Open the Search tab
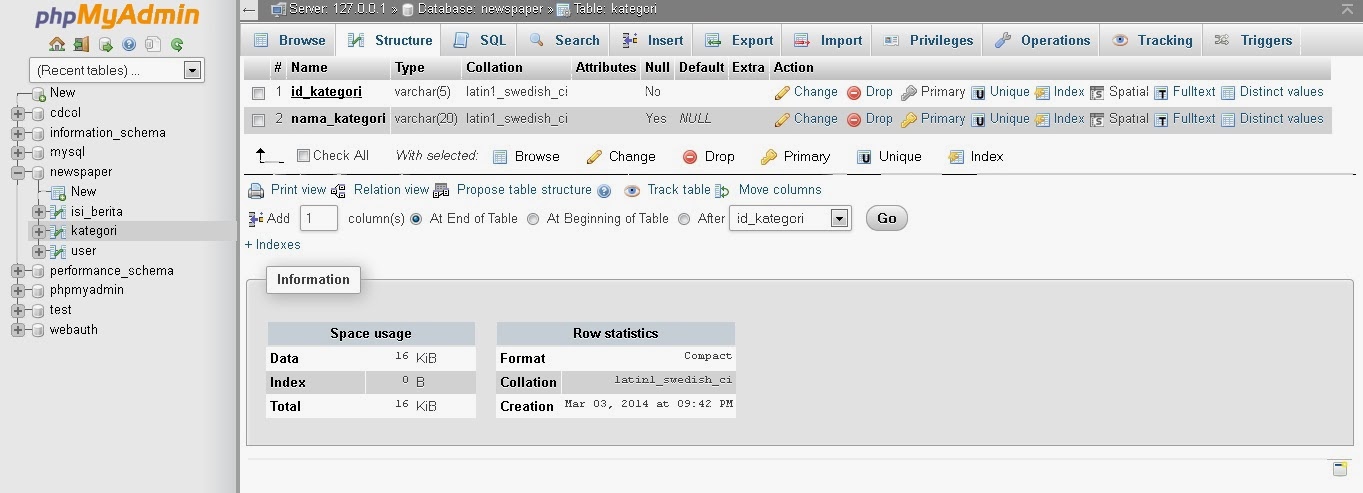The image size is (1363, 493). pyautogui.click(x=565, y=41)
